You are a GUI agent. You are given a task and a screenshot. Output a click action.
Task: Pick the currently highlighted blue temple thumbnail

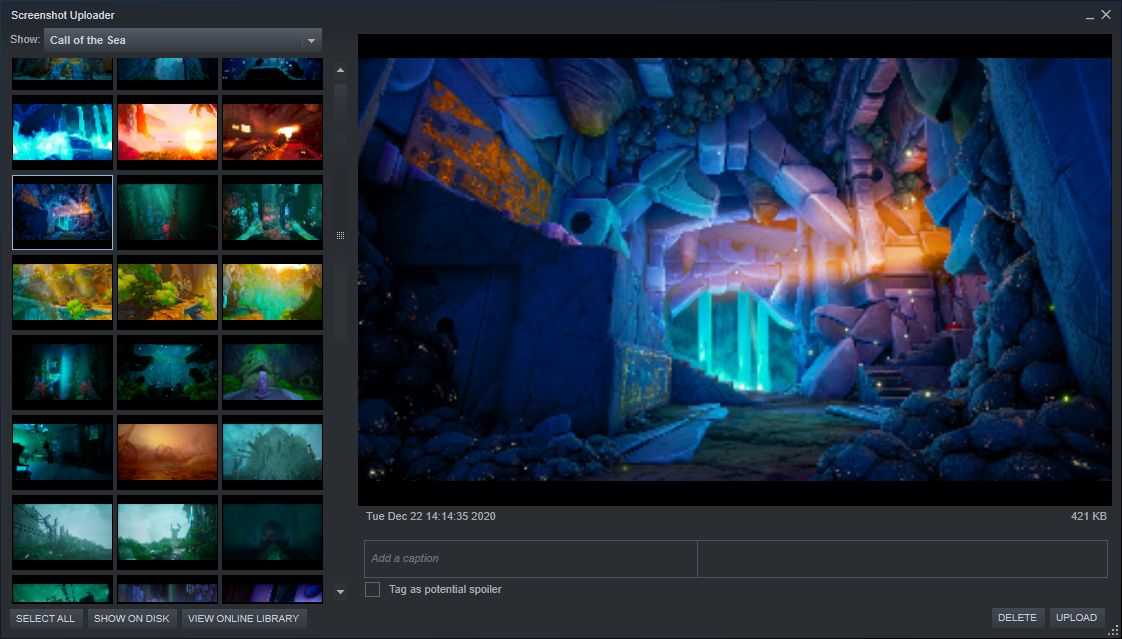62,212
